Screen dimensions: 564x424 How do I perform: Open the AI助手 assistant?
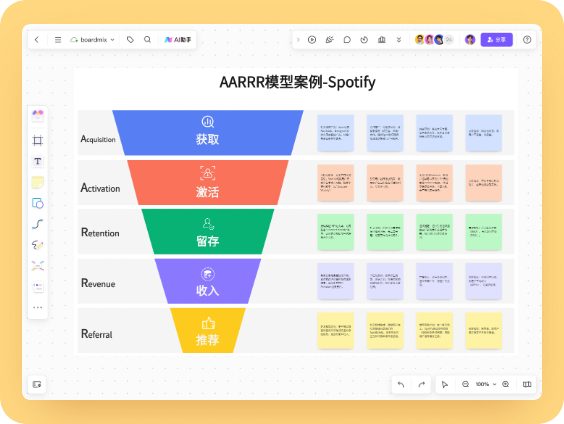pos(178,40)
